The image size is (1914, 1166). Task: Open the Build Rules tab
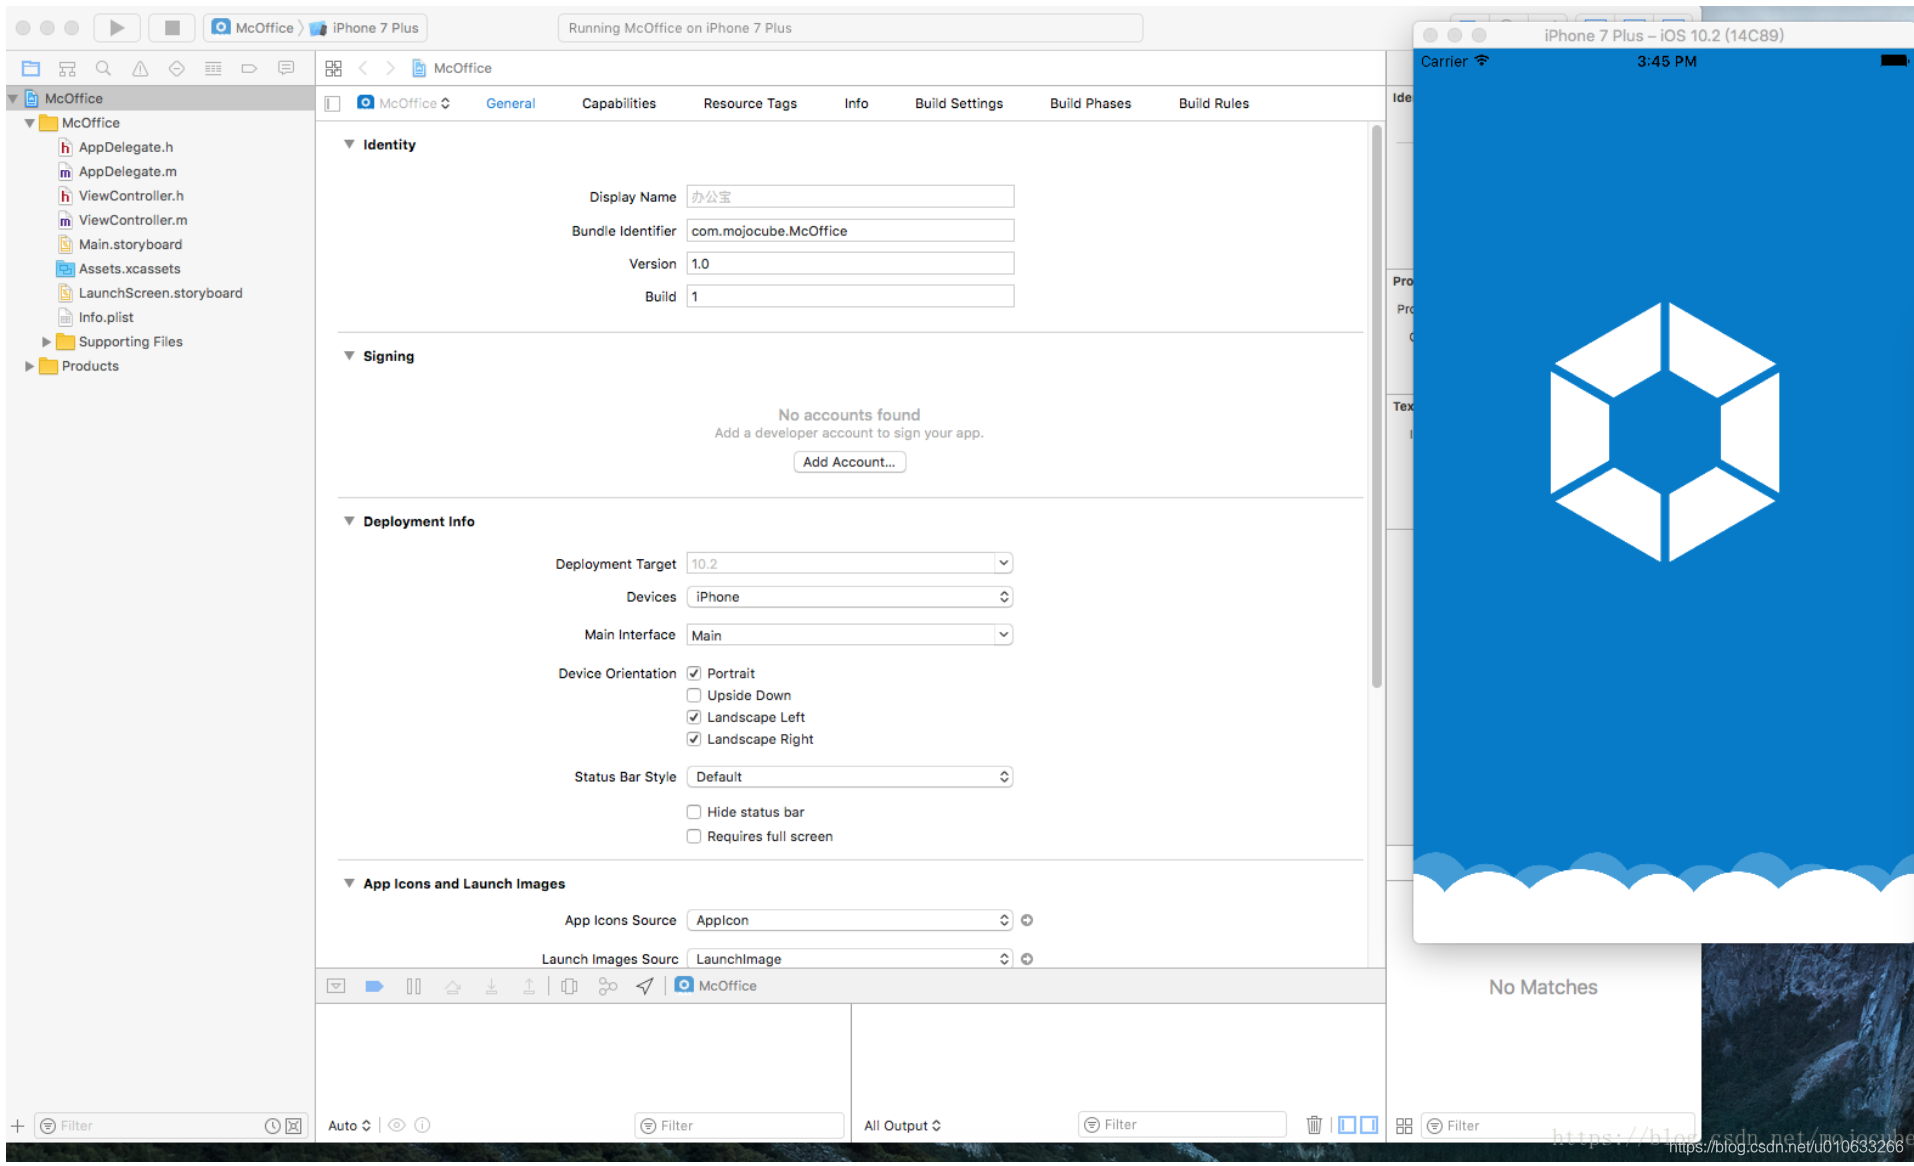coord(1214,103)
